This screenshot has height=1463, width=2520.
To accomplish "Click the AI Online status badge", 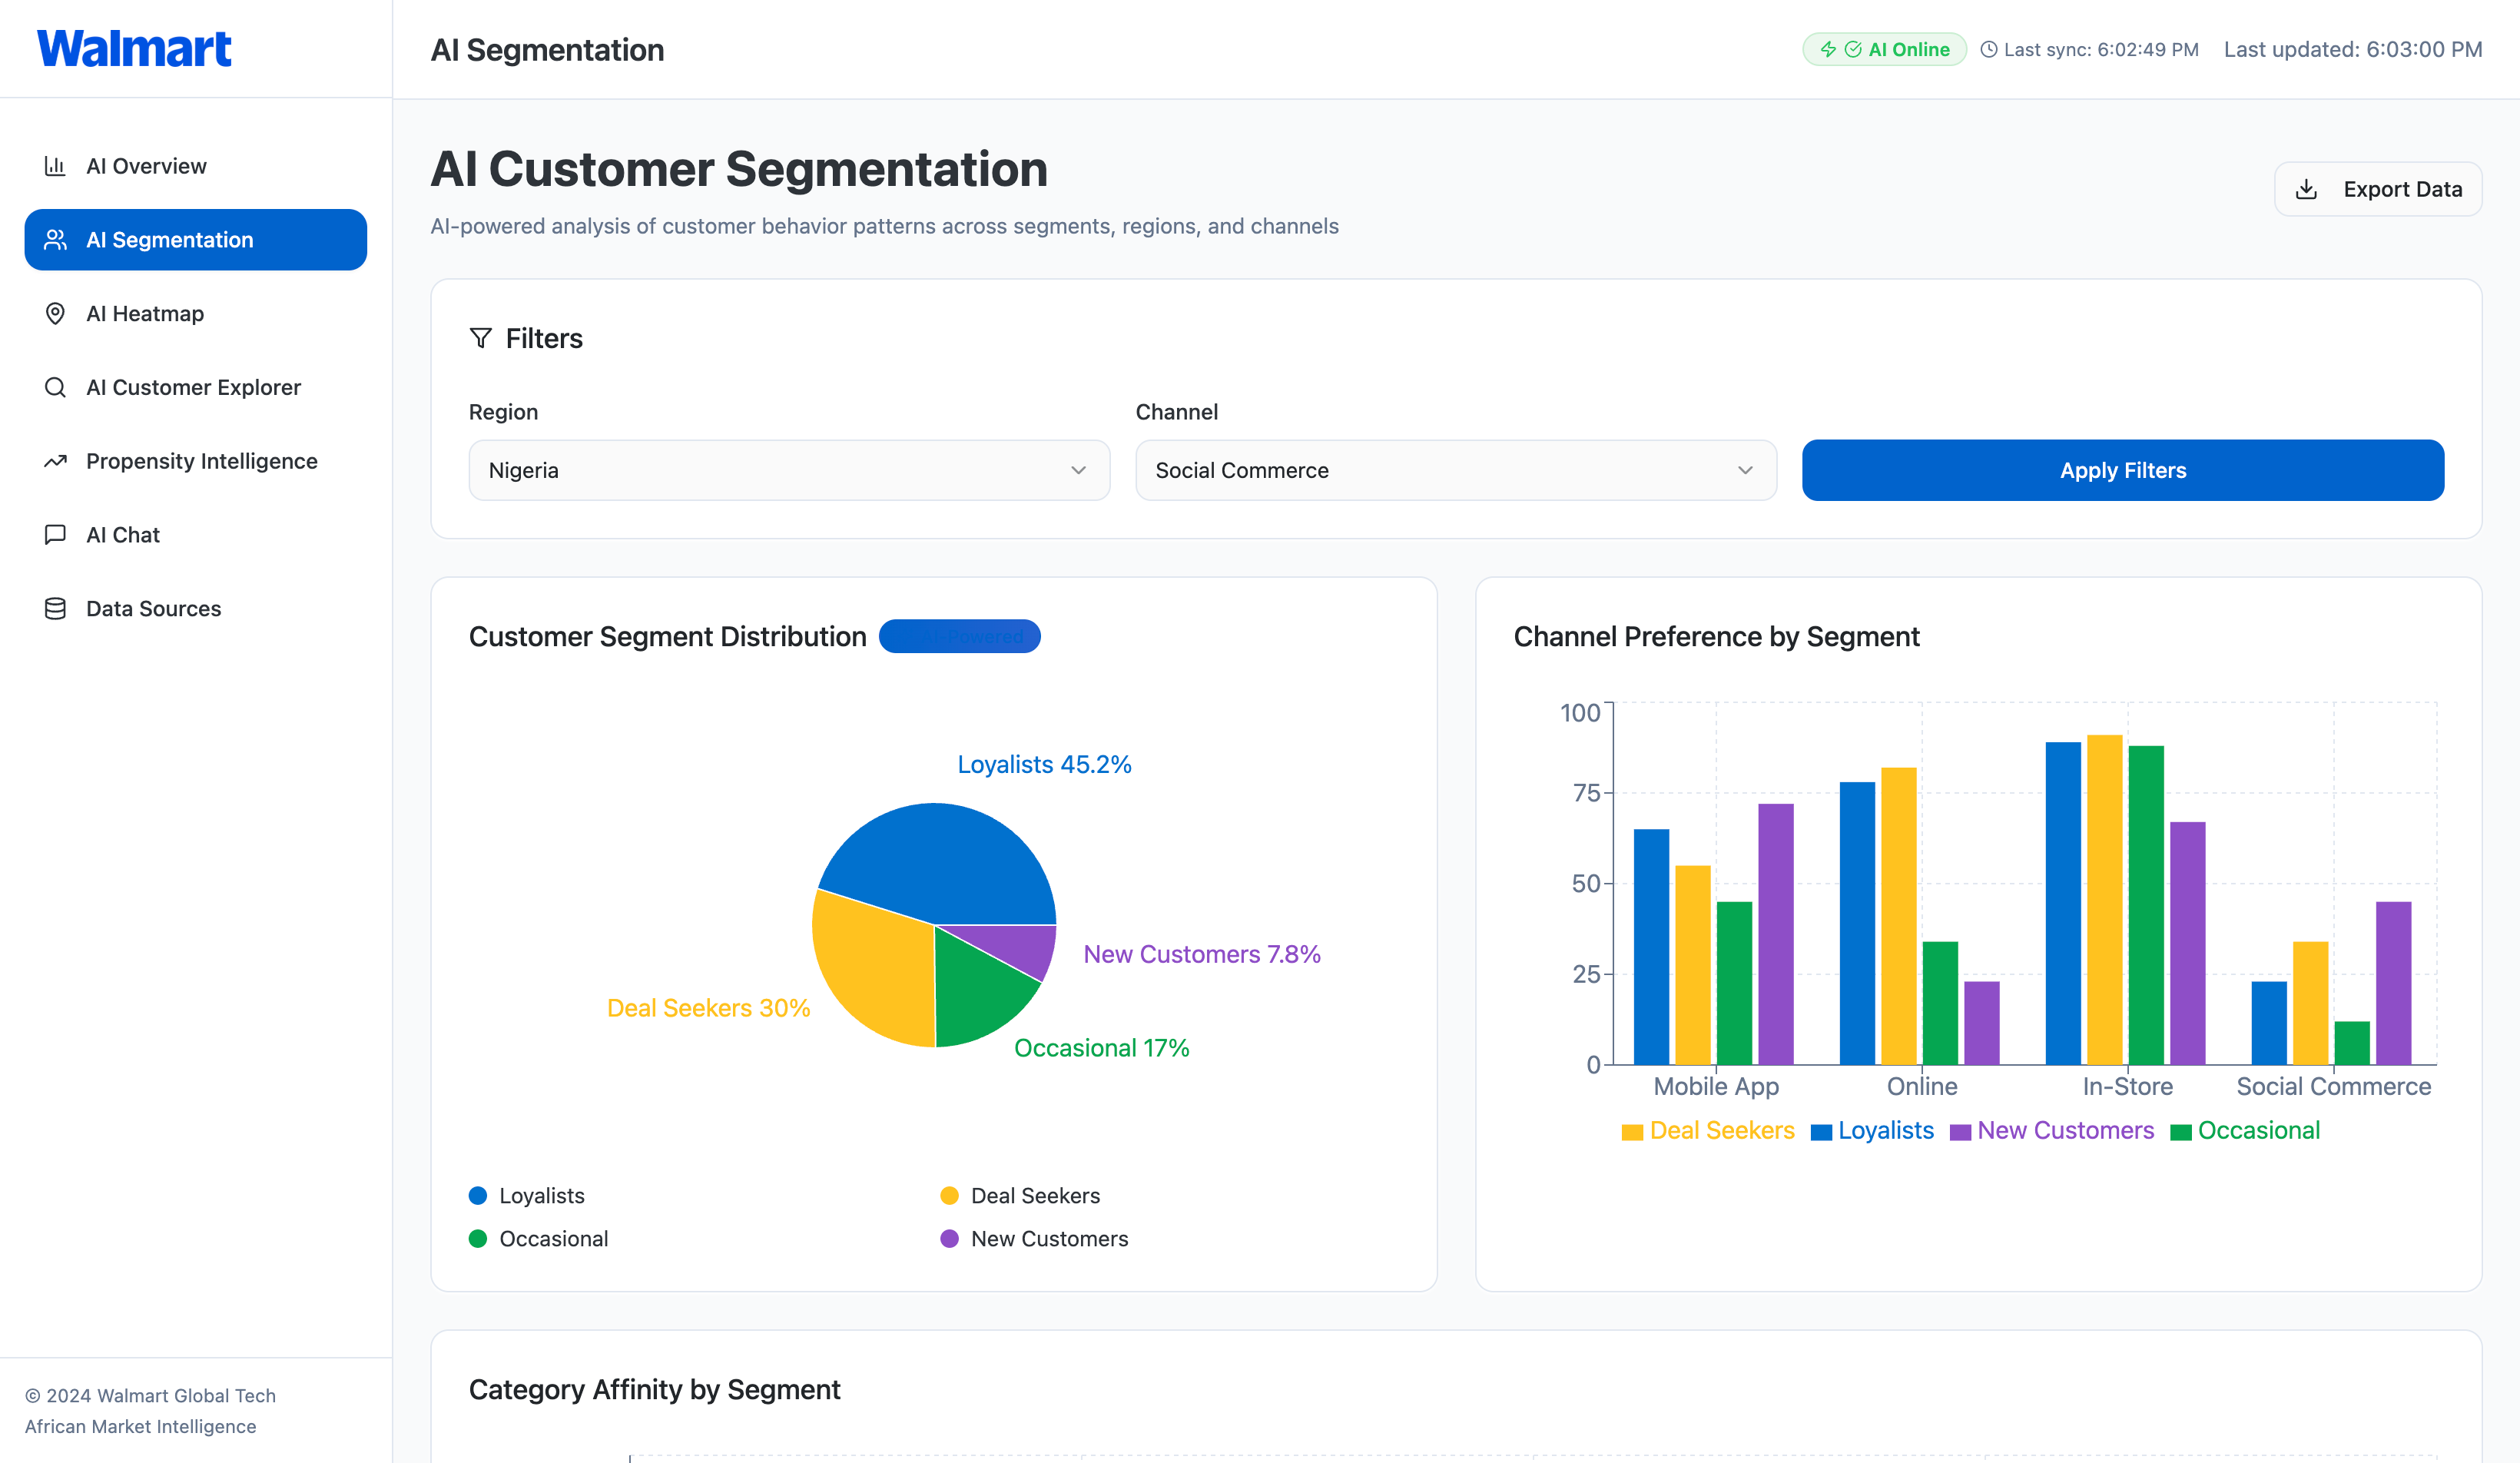I will click(1884, 49).
